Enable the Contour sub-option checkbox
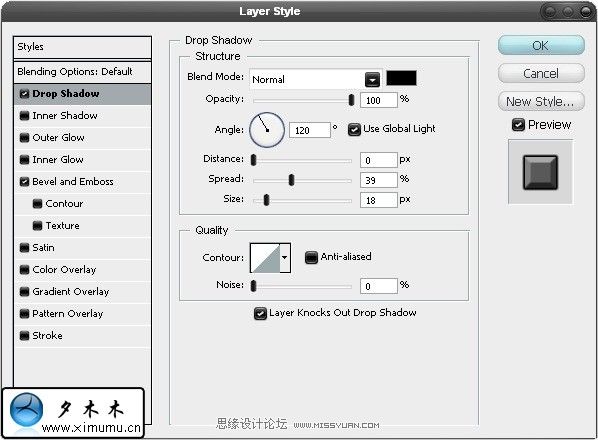This screenshot has width=598, height=440. (x=37, y=204)
